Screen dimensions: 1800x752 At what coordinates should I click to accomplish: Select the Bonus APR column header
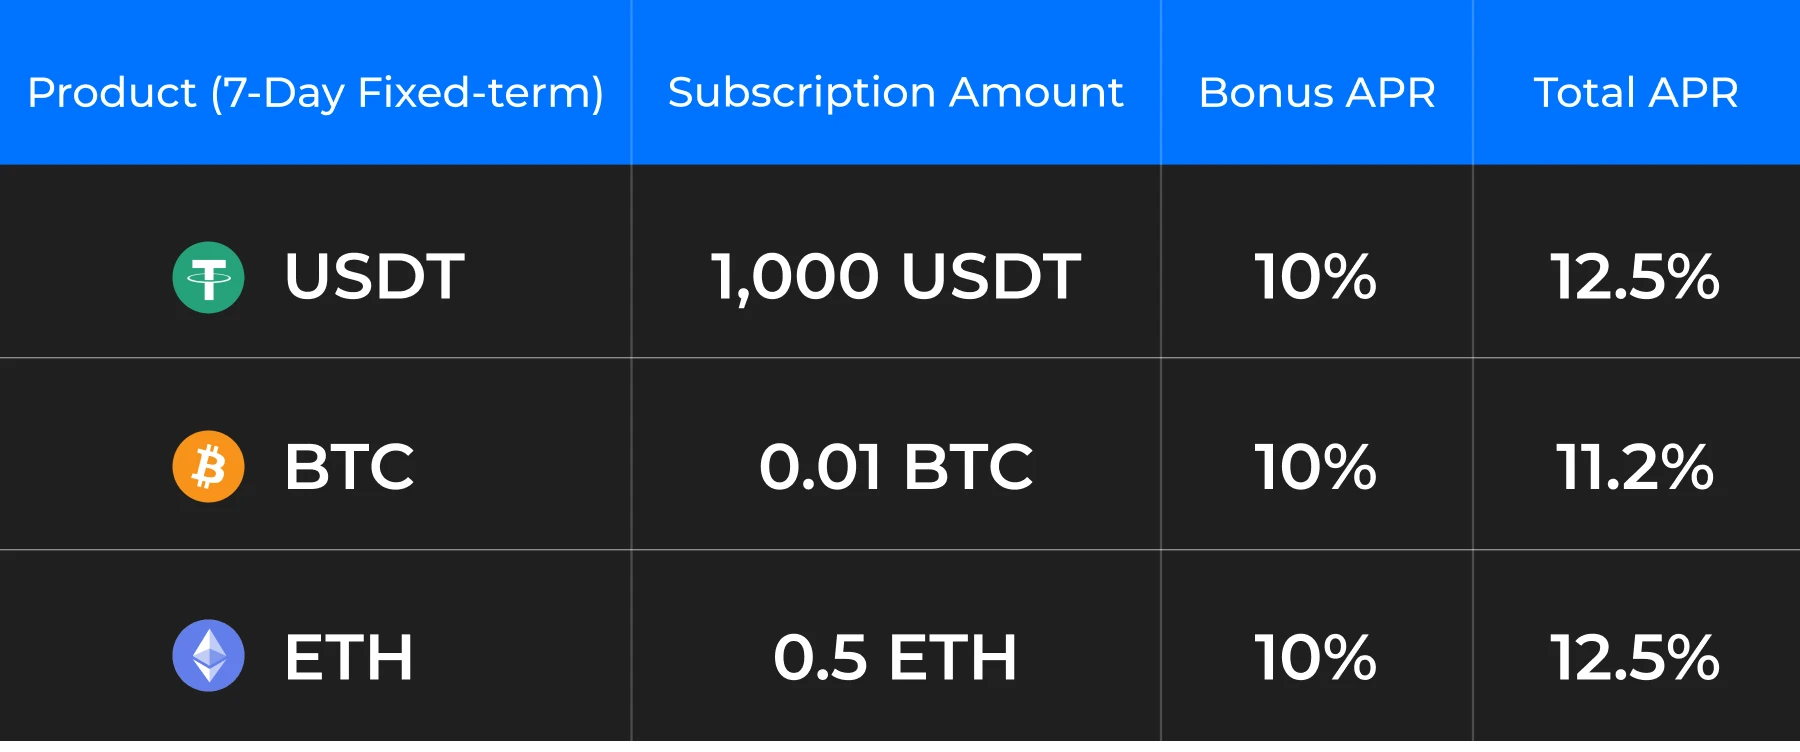(x=1316, y=93)
